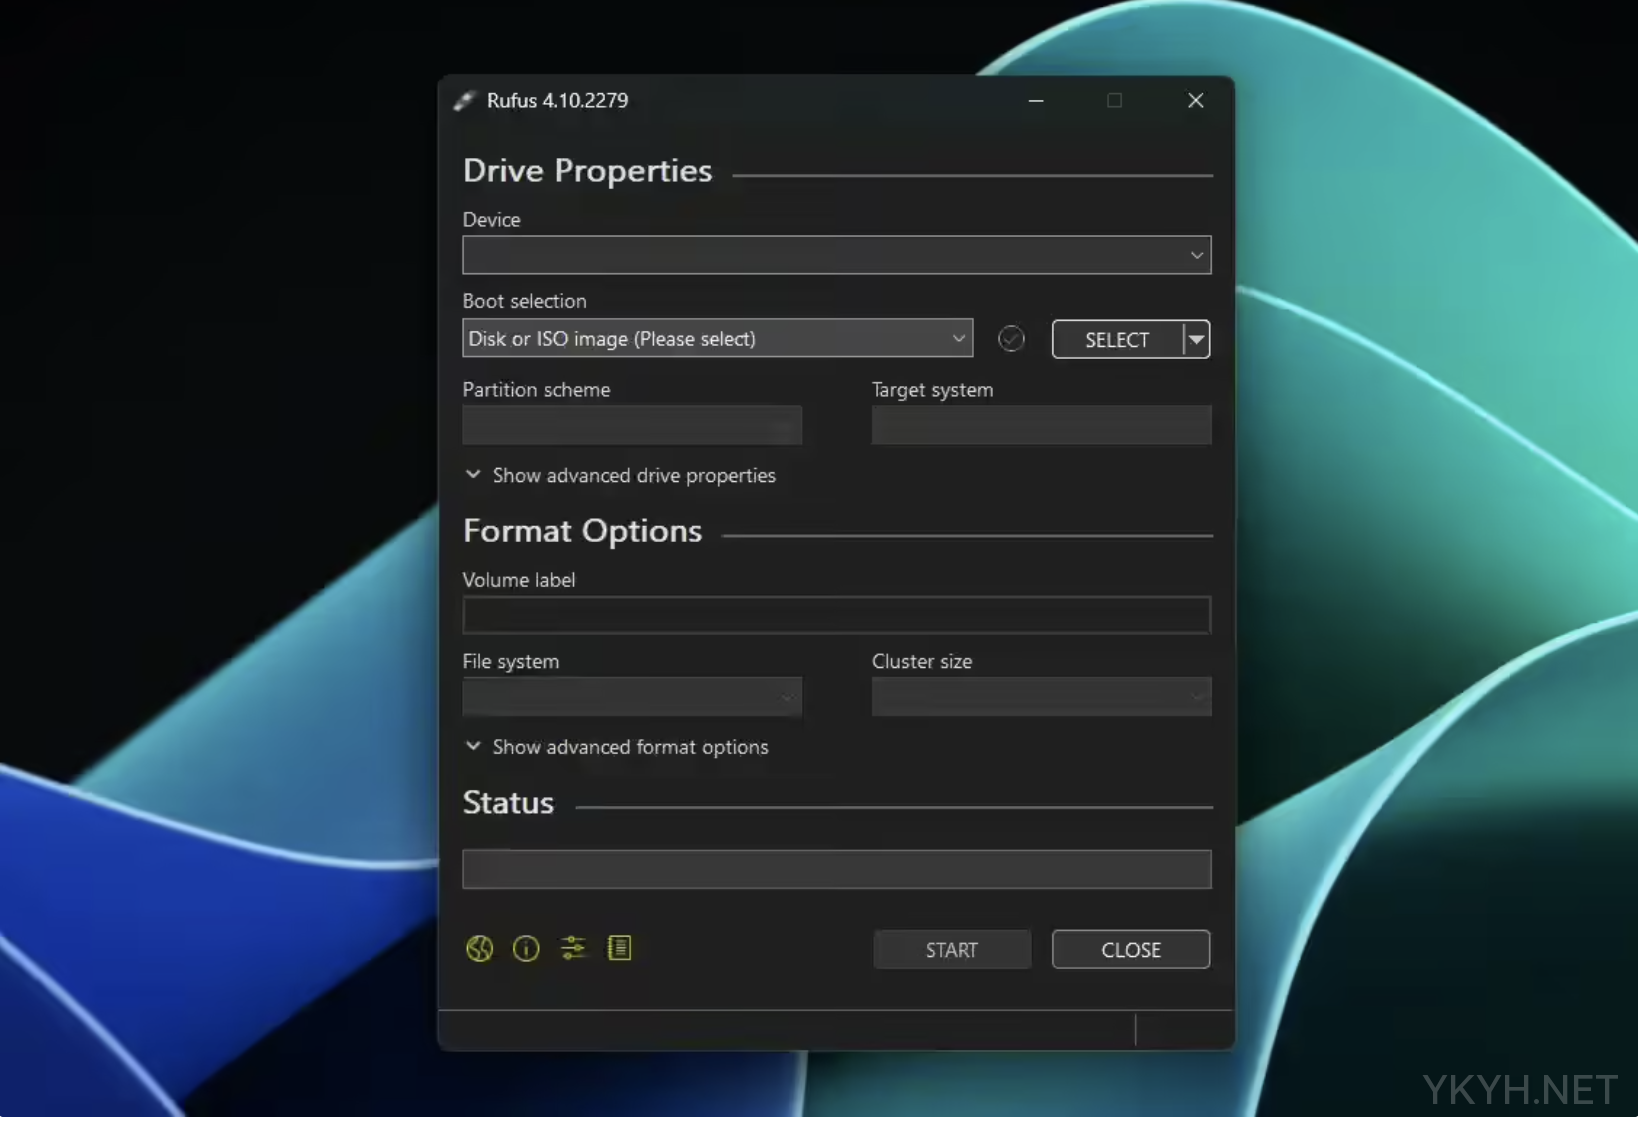Click the Rufus icon in the title bar

coord(464,100)
